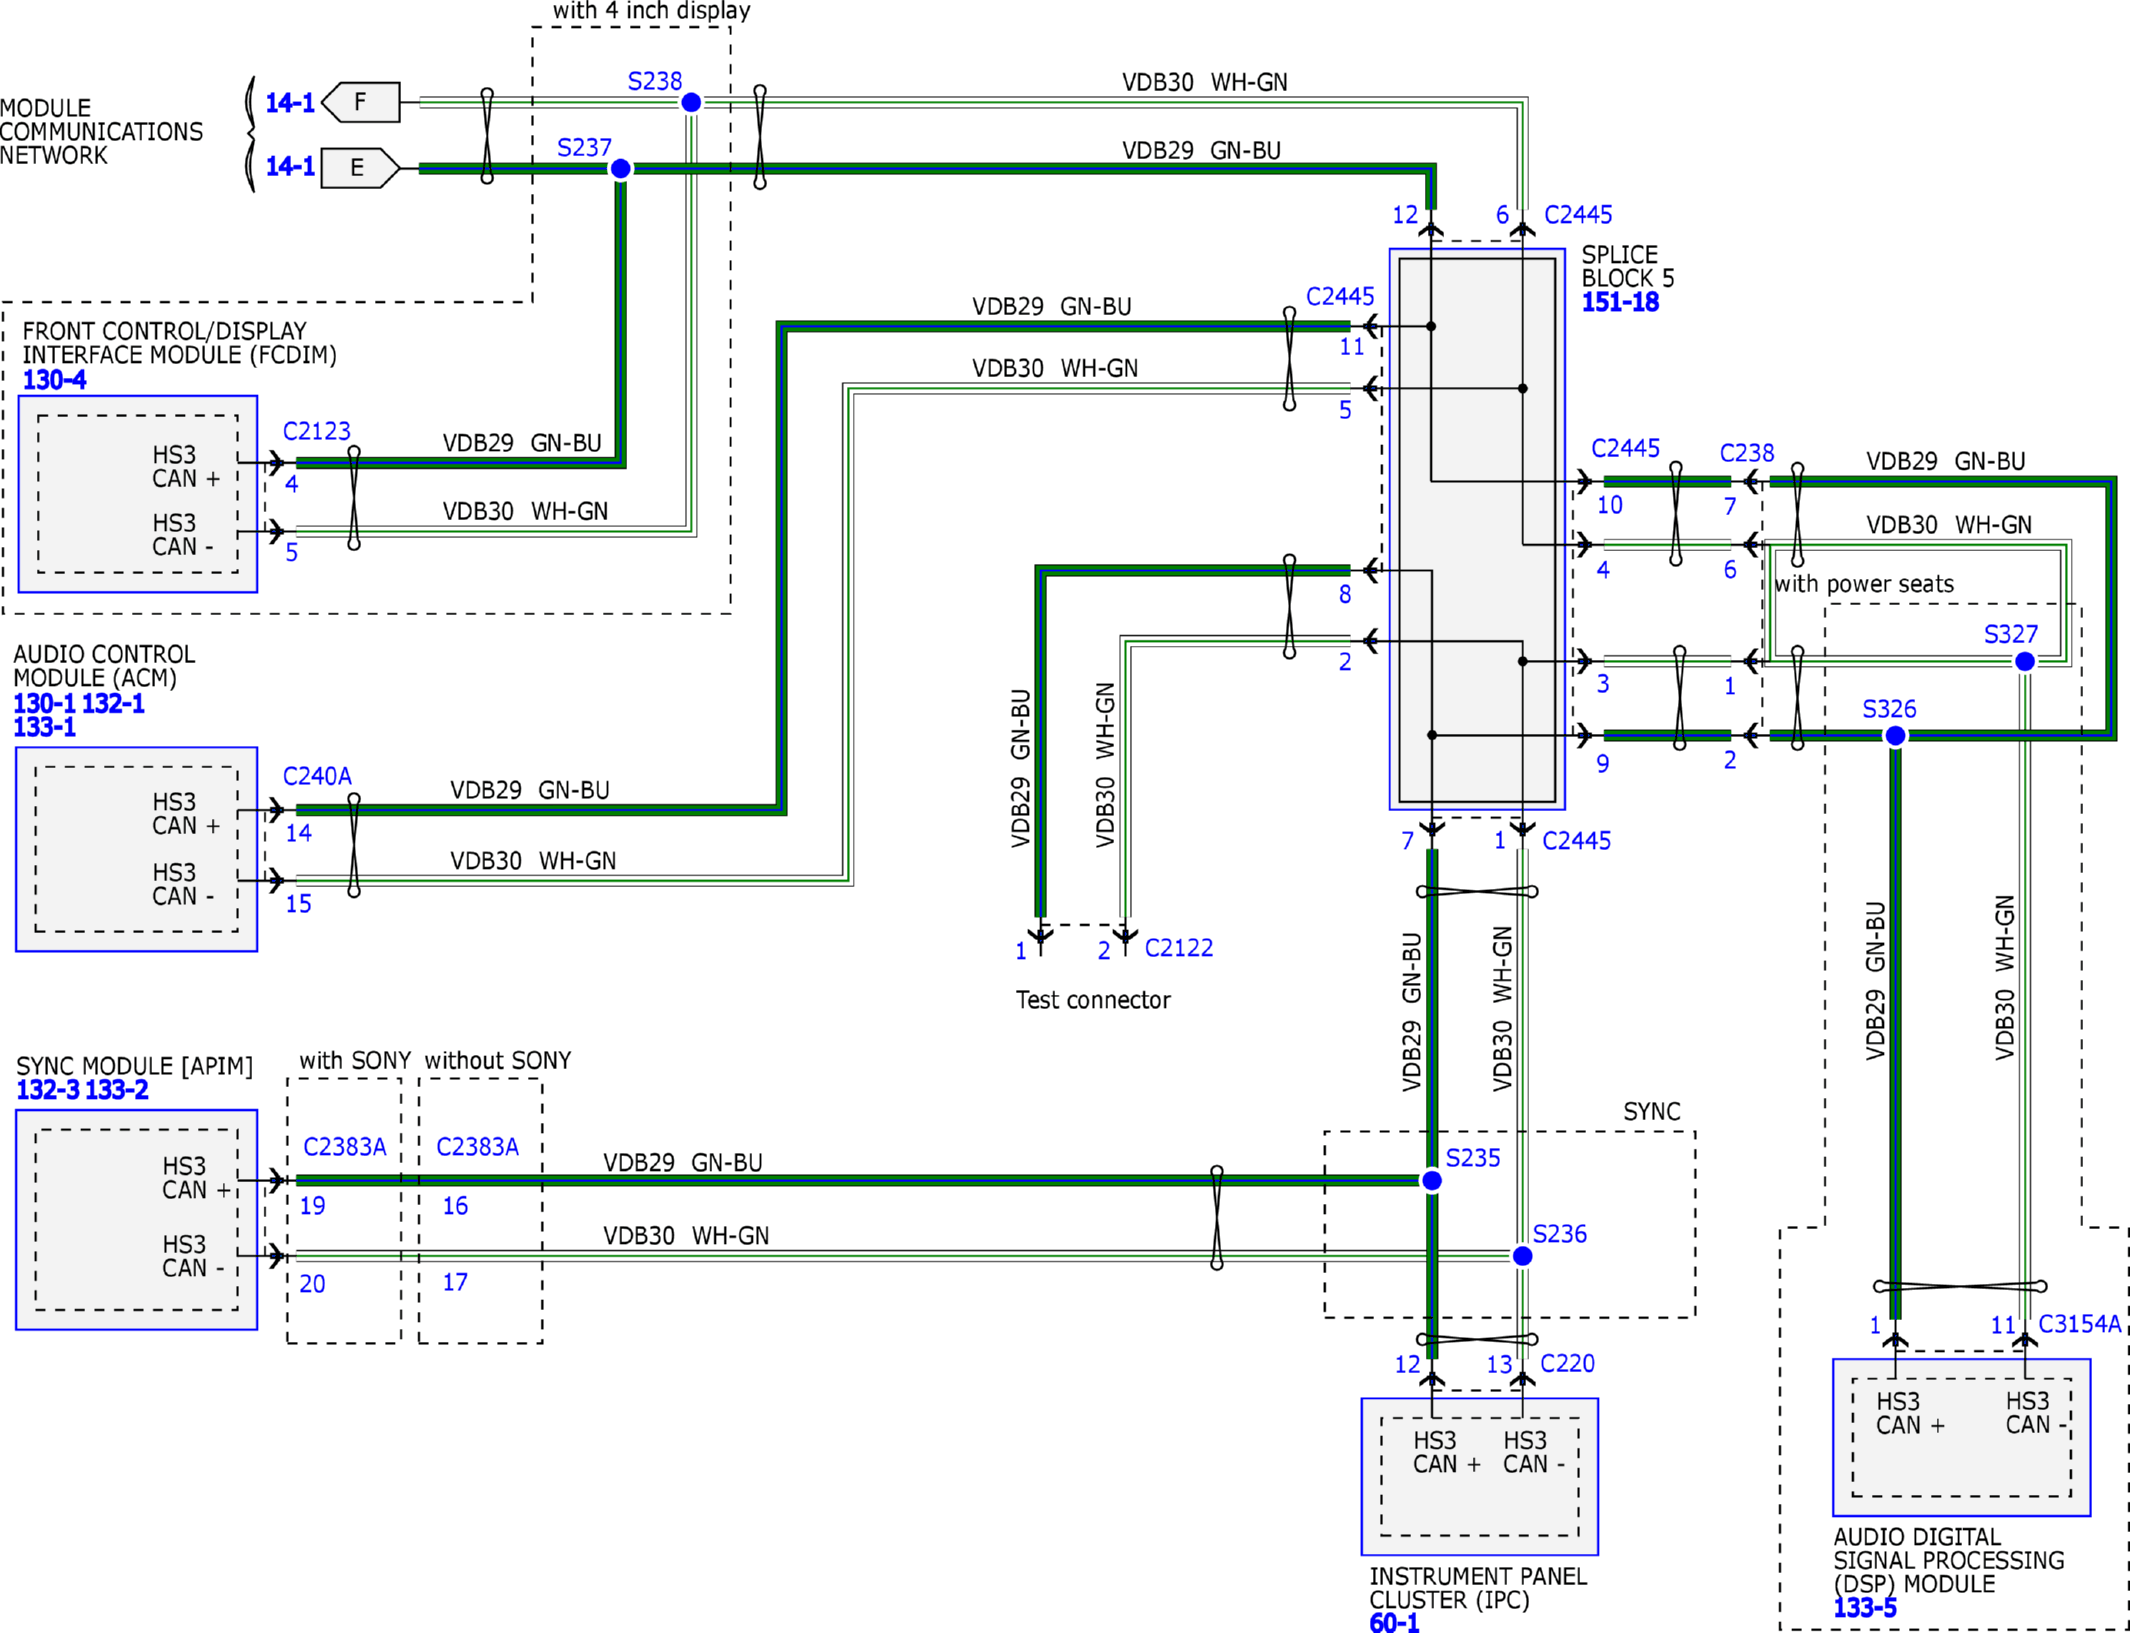Viewport: 2130px width, 1633px height.
Task: Click the S236 splice dot
Action: pos(1522,1256)
